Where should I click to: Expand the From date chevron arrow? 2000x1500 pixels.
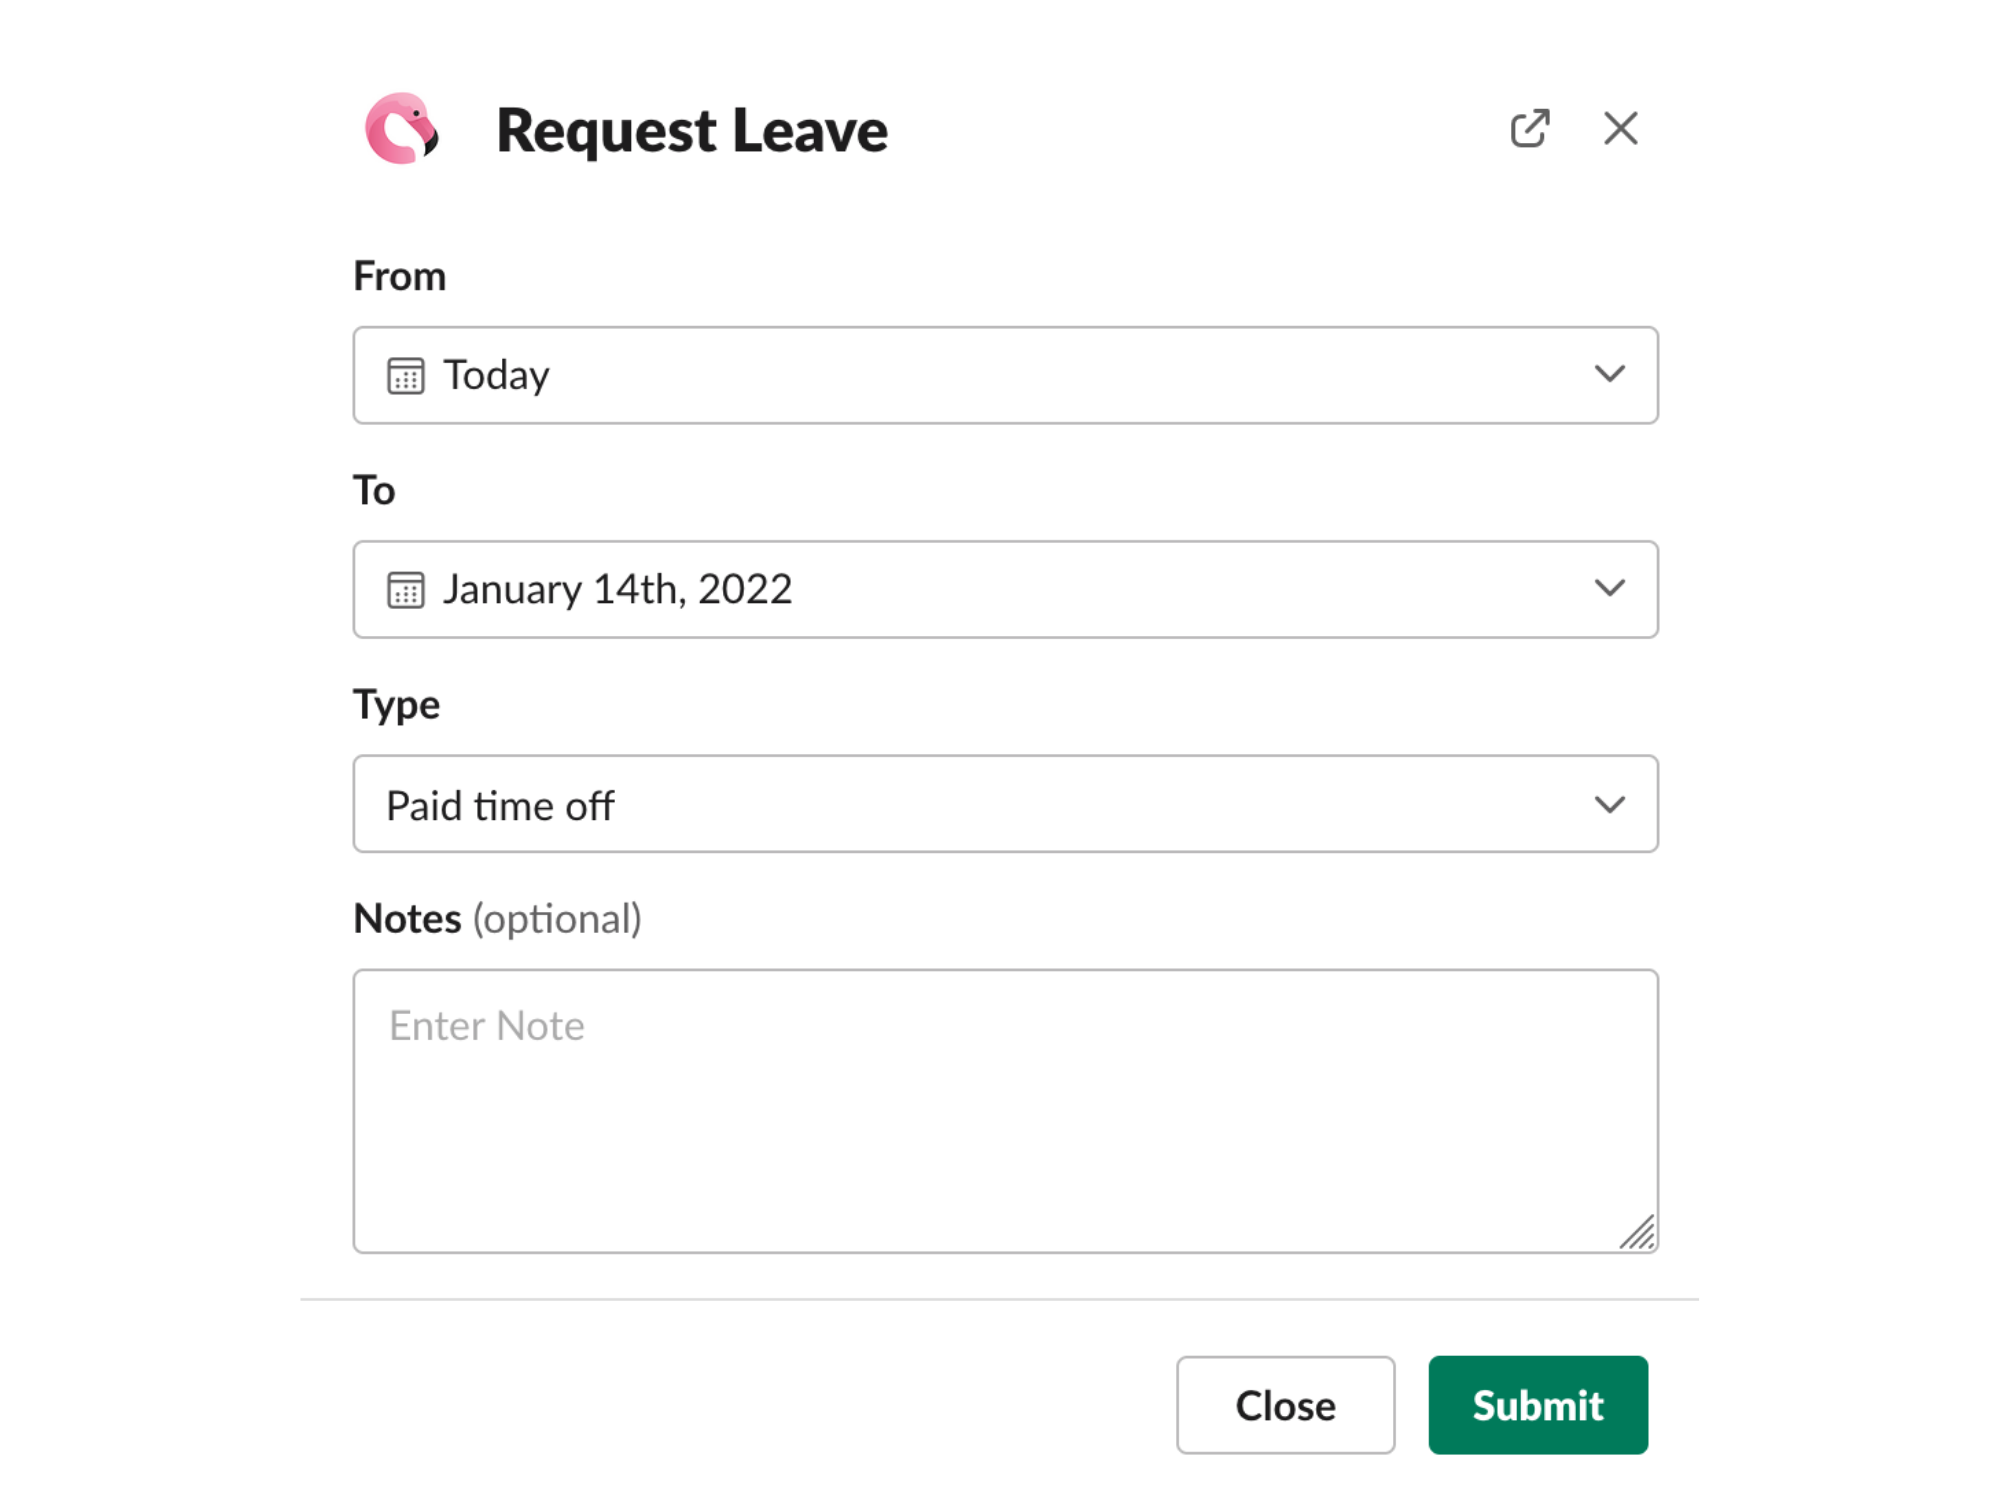[1609, 374]
